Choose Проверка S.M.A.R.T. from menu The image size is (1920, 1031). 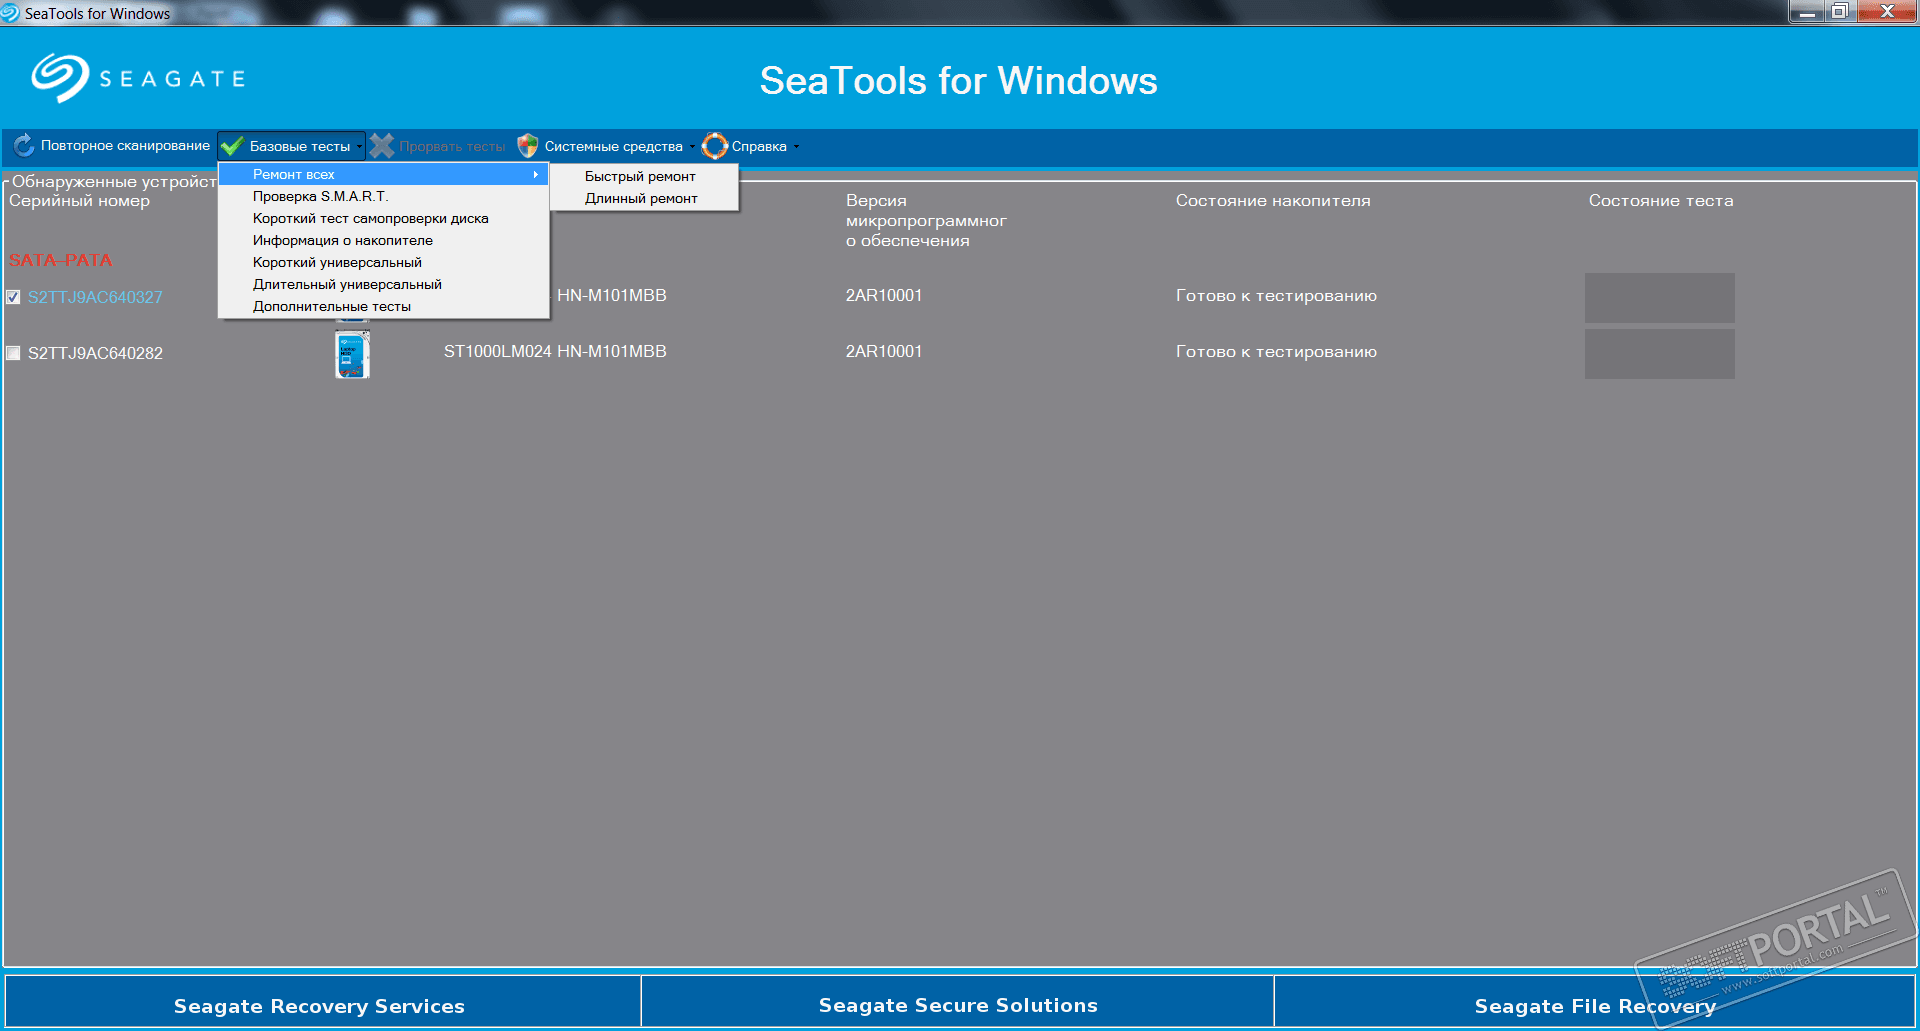384,196
